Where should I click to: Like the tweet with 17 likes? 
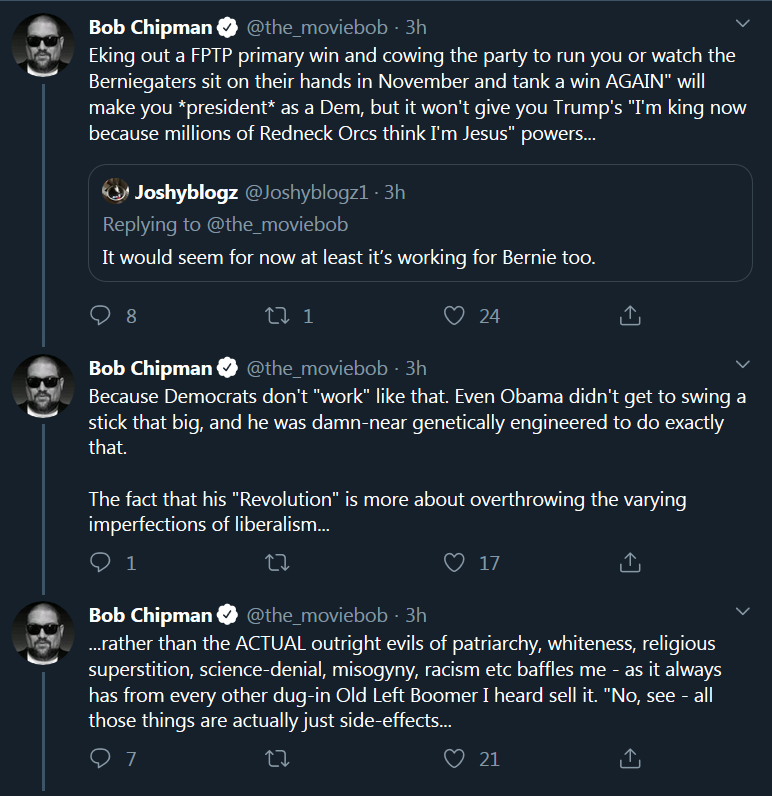(x=454, y=562)
